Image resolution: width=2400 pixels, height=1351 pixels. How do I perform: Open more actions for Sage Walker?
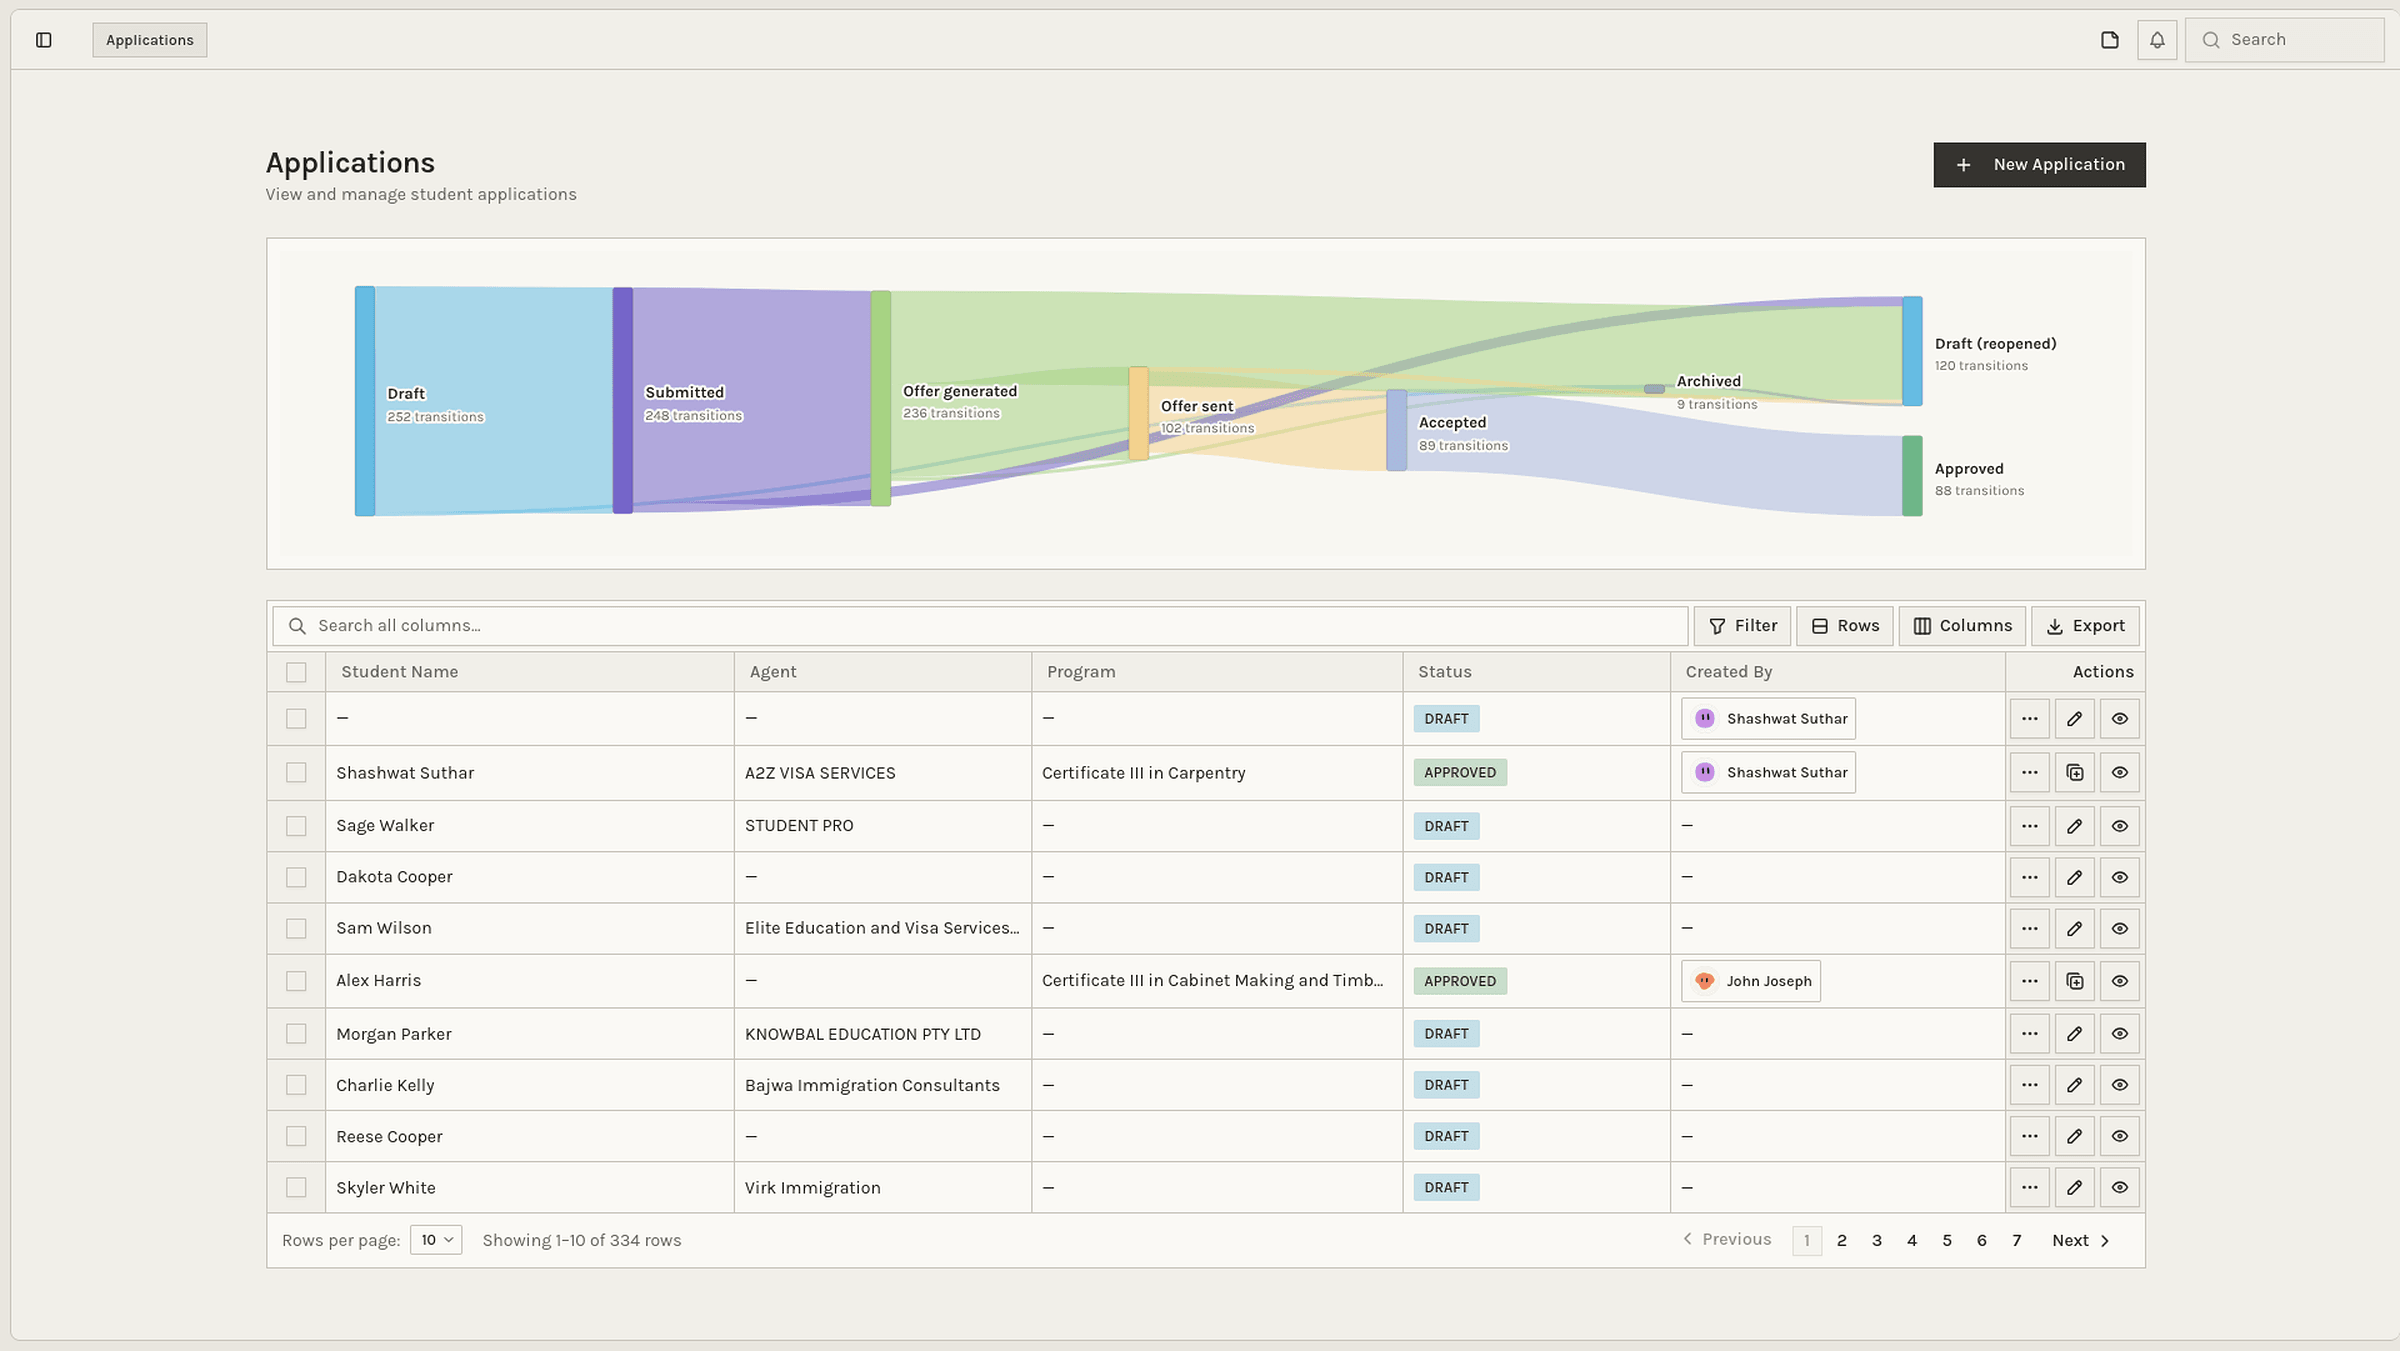coord(2029,826)
